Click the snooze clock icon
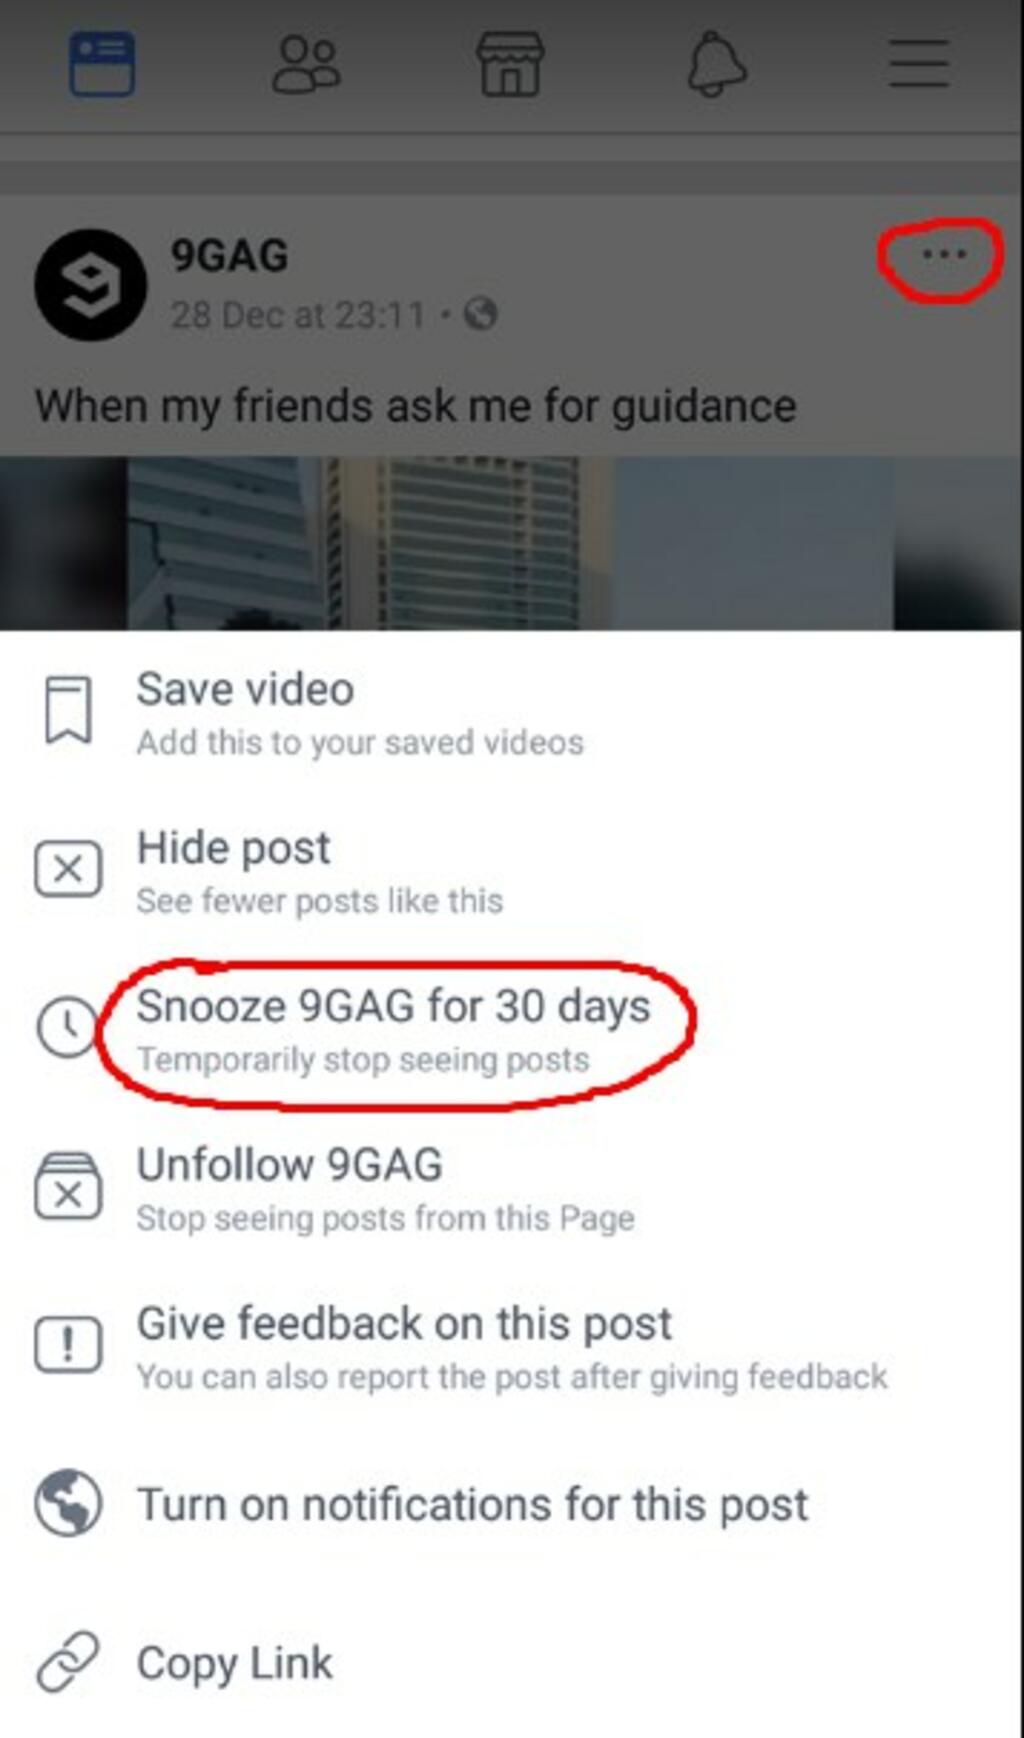This screenshot has width=1024, height=1738. [67, 1027]
